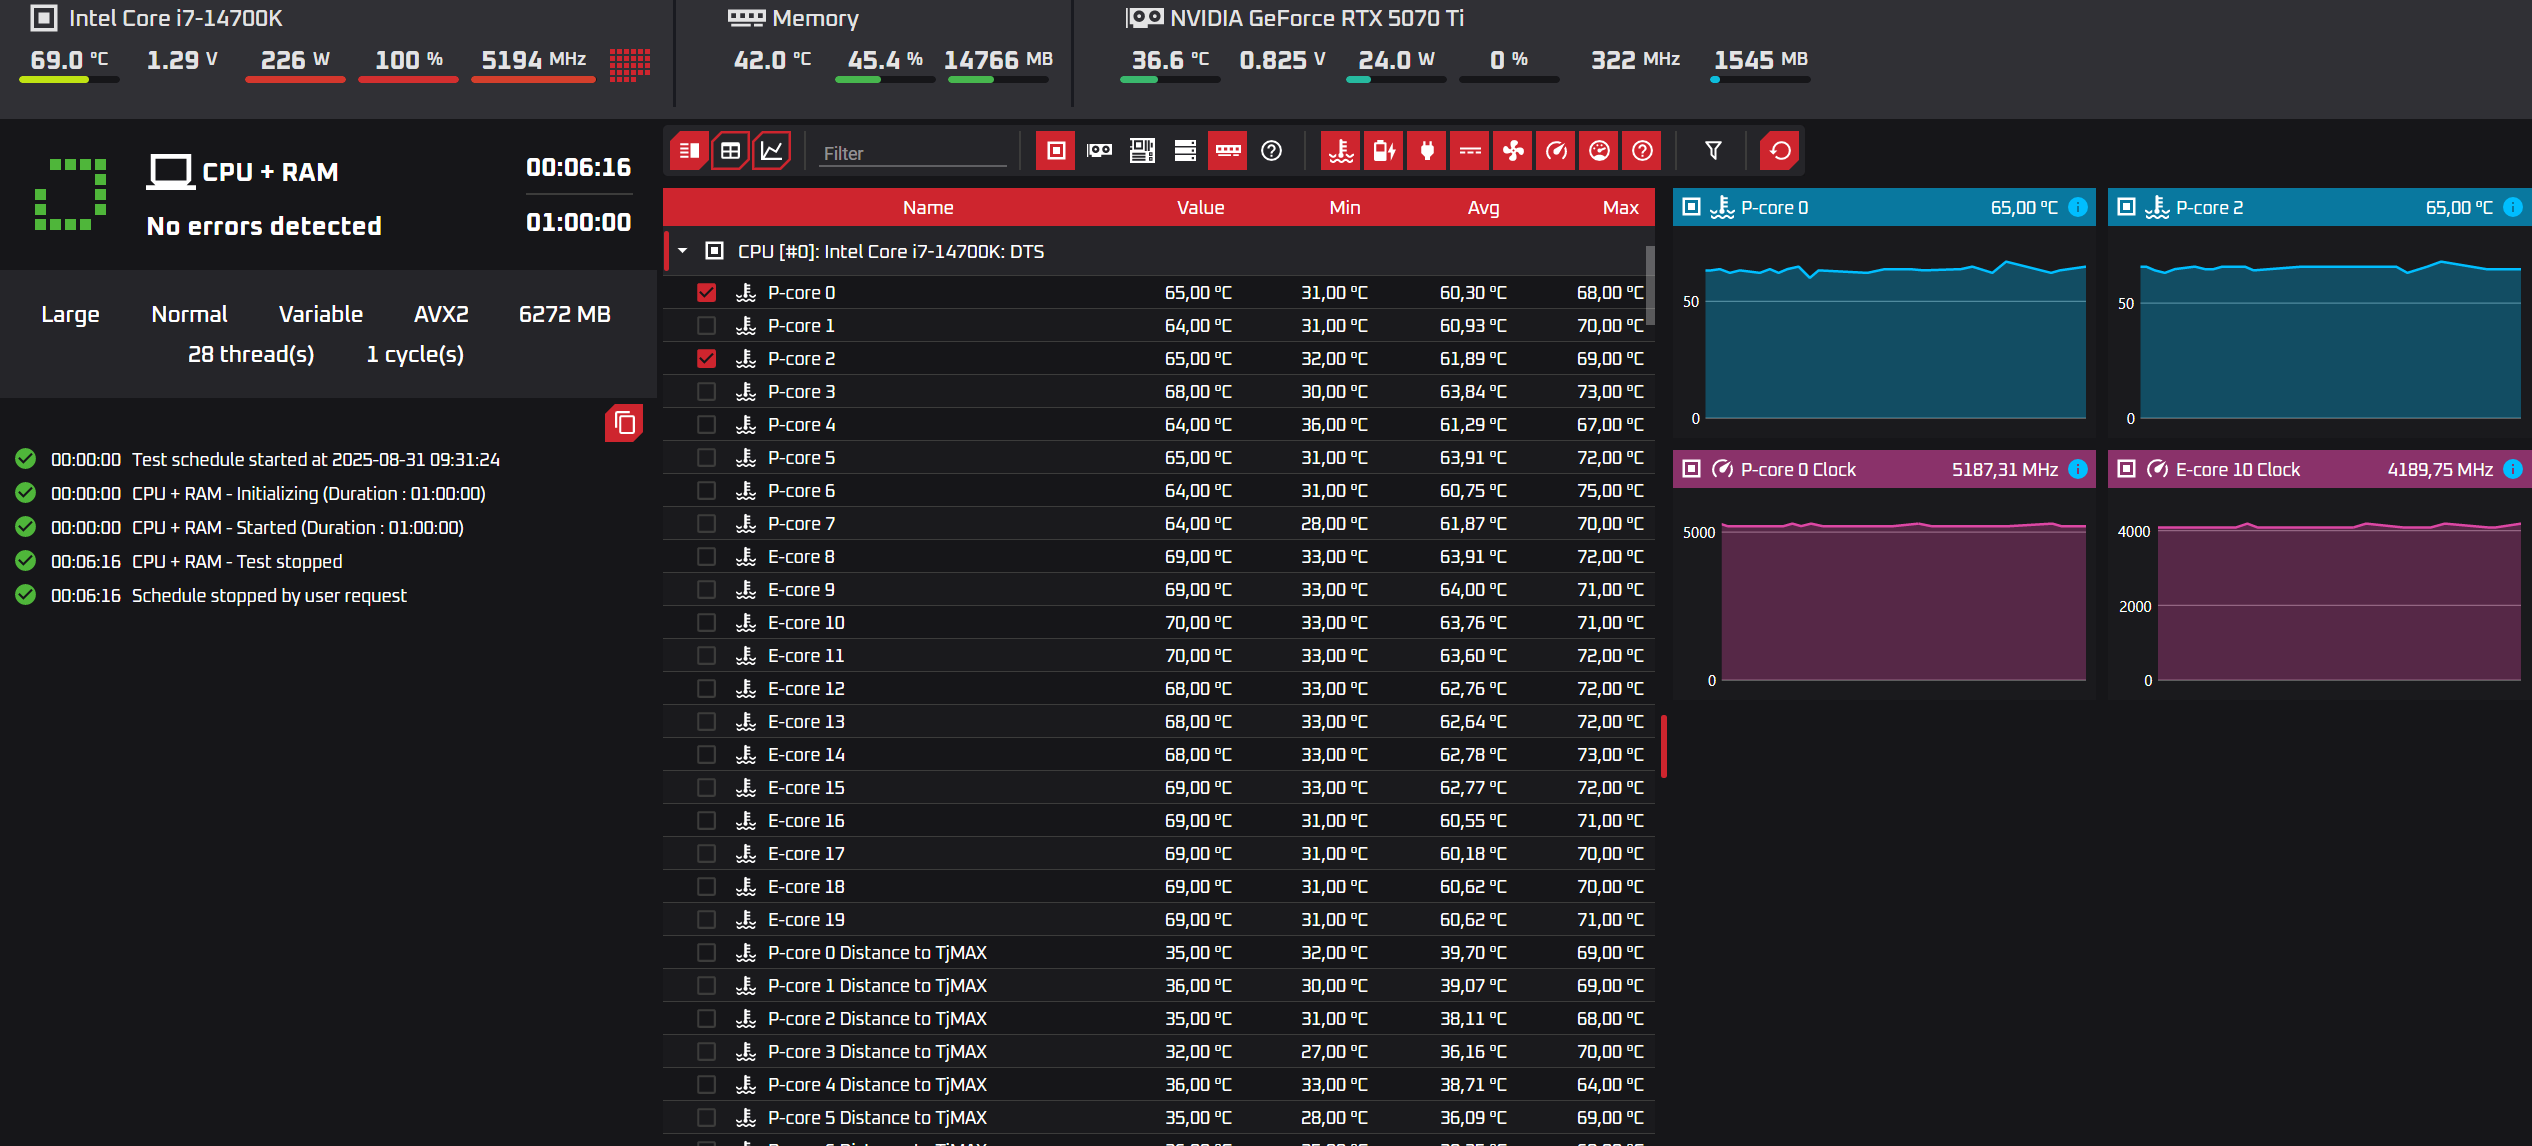Copy log with red copy icon
Viewport: 2532px width, 1146px height.
pyautogui.click(x=624, y=423)
